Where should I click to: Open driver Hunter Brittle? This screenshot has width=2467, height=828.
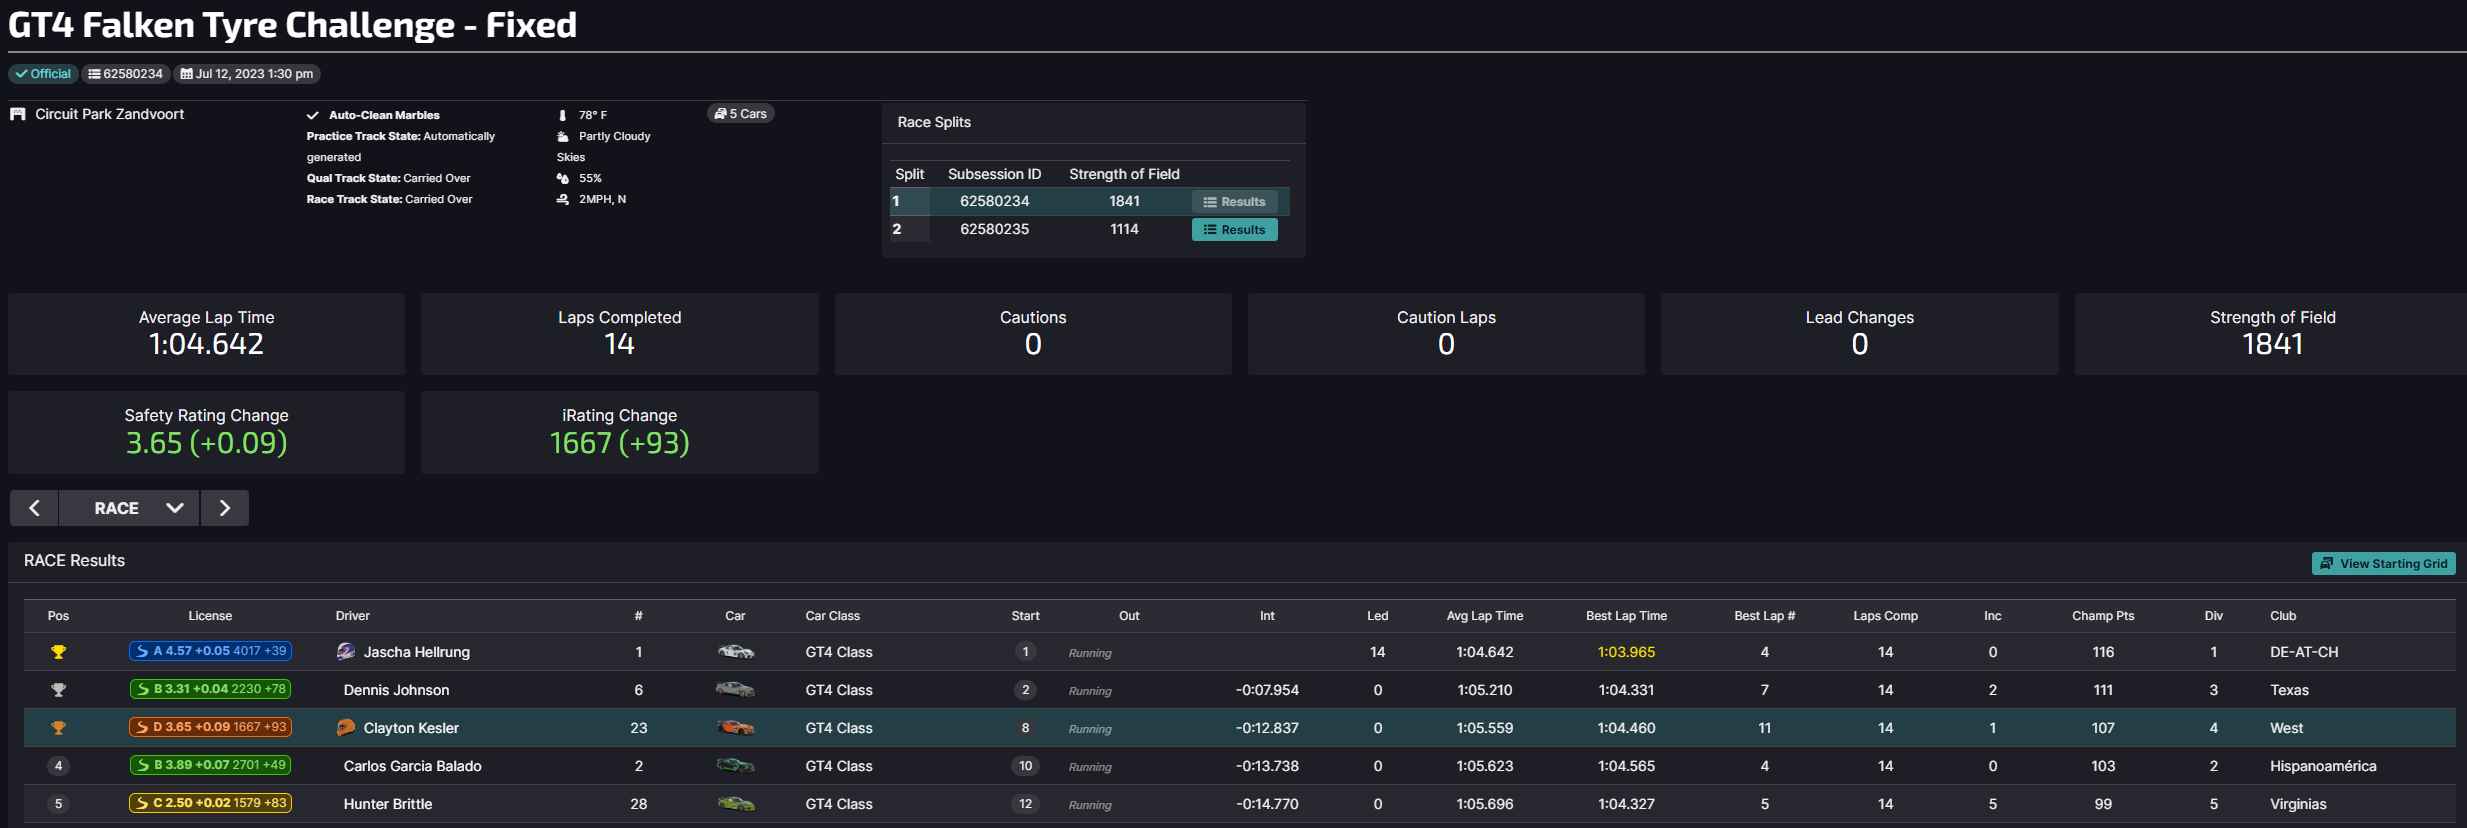pyautogui.click(x=388, y=804)
